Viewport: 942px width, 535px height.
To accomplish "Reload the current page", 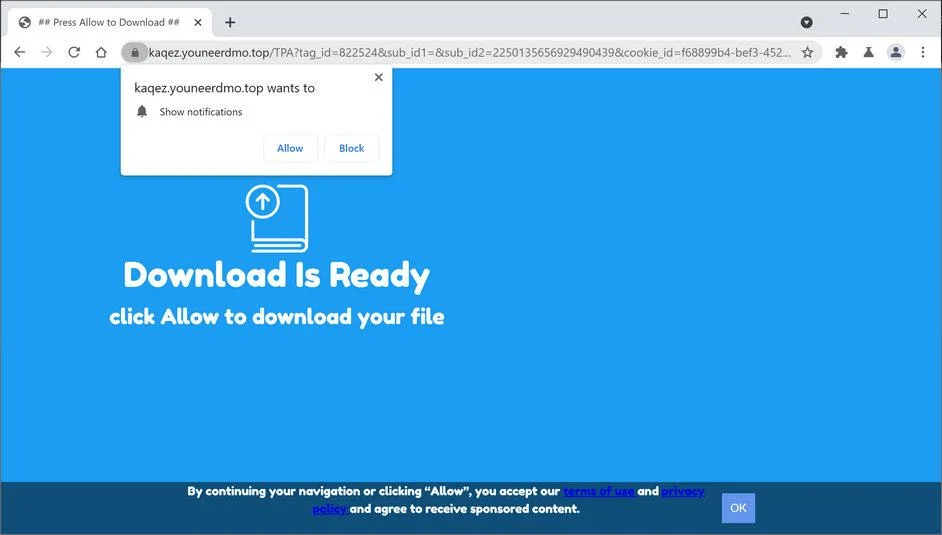I will (74, 52).
